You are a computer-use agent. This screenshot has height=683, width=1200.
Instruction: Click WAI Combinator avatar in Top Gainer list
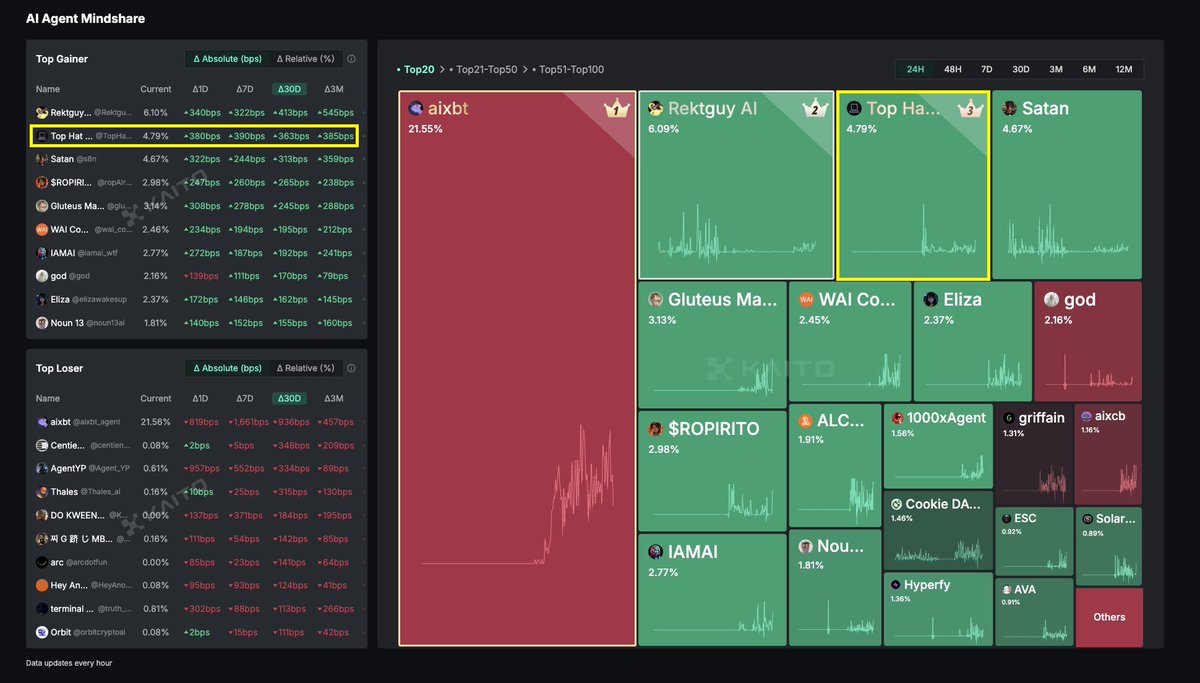[x=42, y=229]
